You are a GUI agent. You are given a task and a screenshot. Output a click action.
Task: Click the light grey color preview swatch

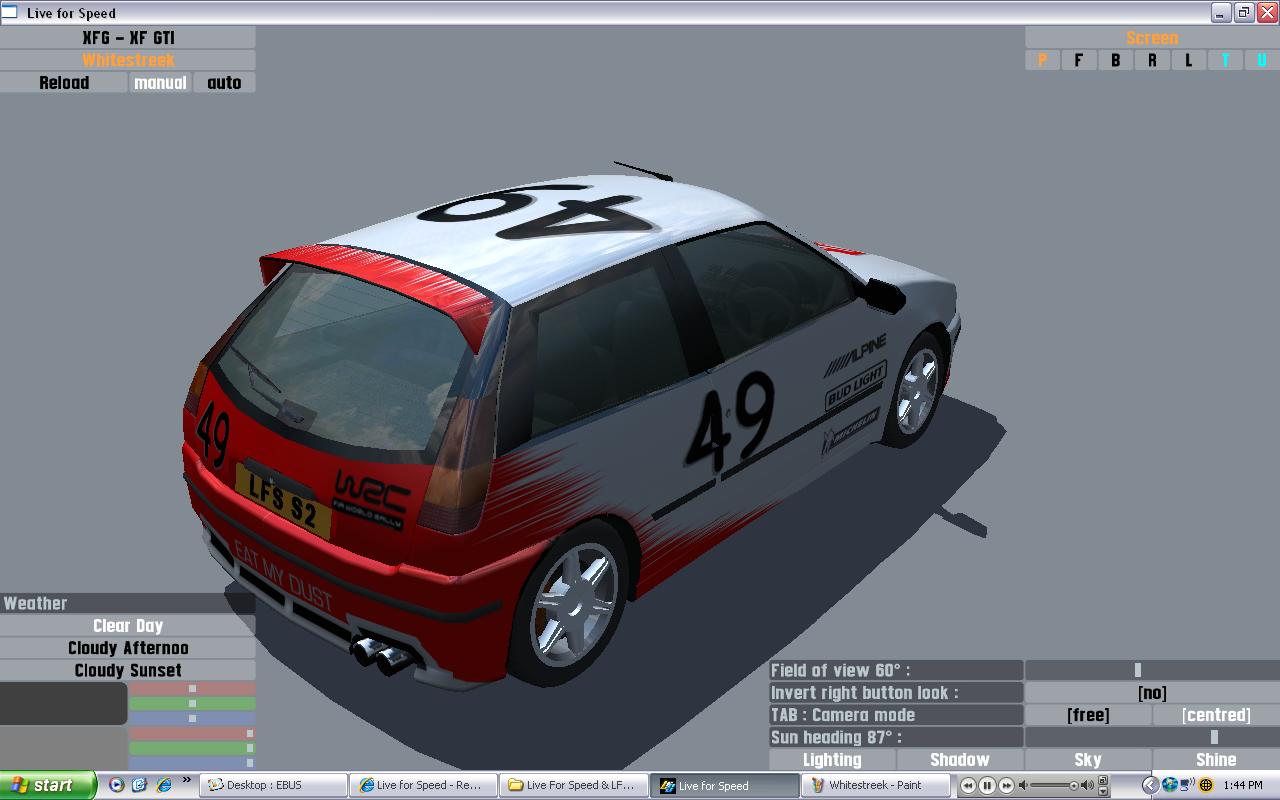tap(63, 749)
